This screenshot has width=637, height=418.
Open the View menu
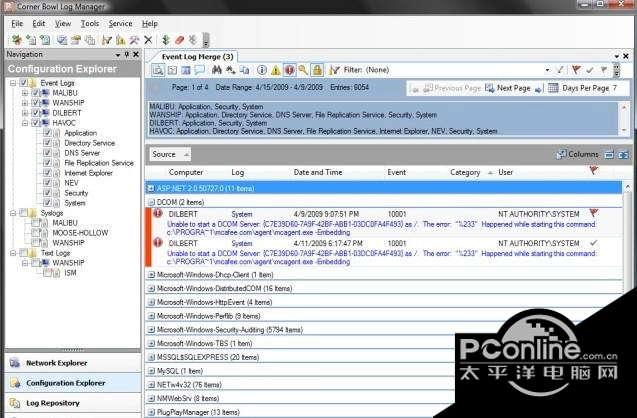click(63, 24)
